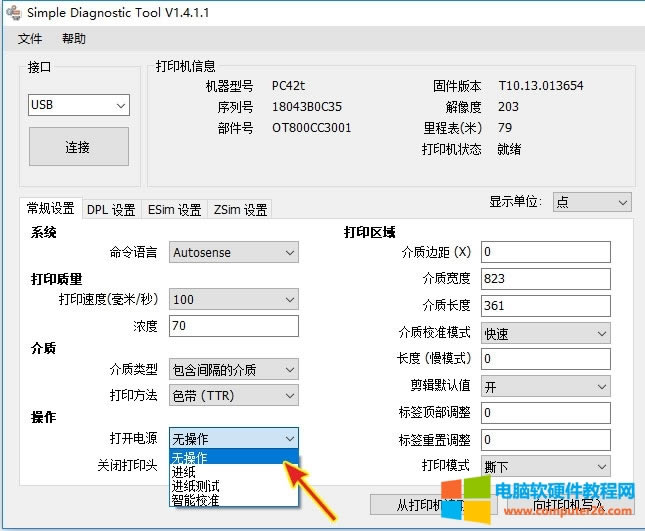Open the 帮助 menu
Screen dimensions: 645x531
tap(74, 39)
